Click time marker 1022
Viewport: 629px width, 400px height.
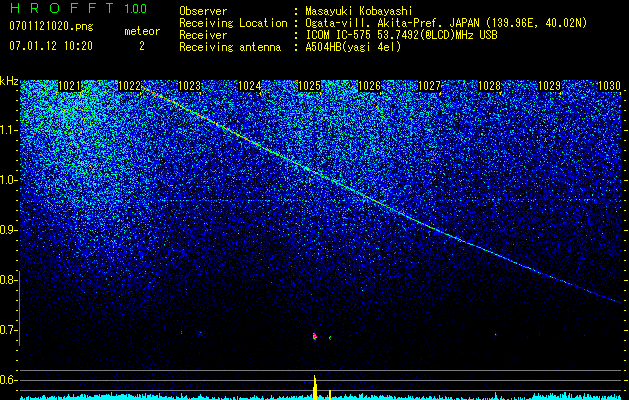[130, 86]
